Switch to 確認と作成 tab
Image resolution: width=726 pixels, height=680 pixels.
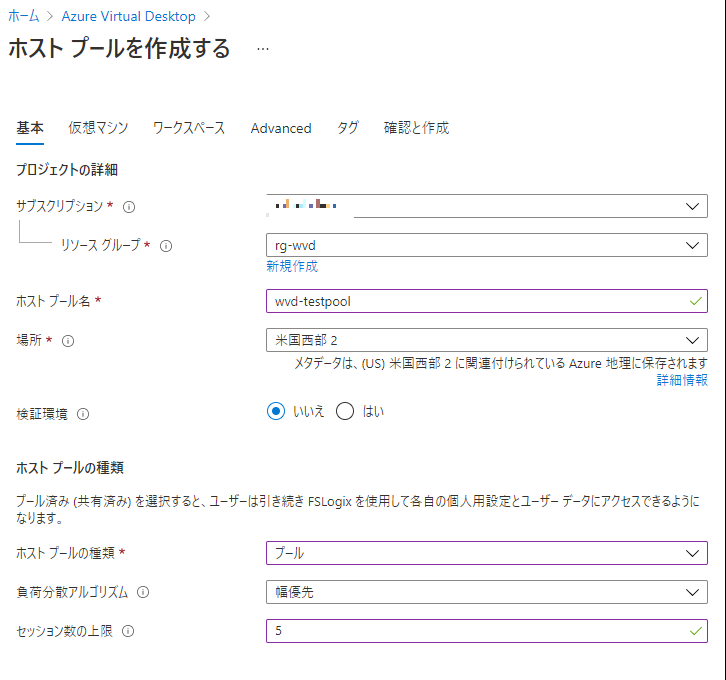click(x=416, y=128)
